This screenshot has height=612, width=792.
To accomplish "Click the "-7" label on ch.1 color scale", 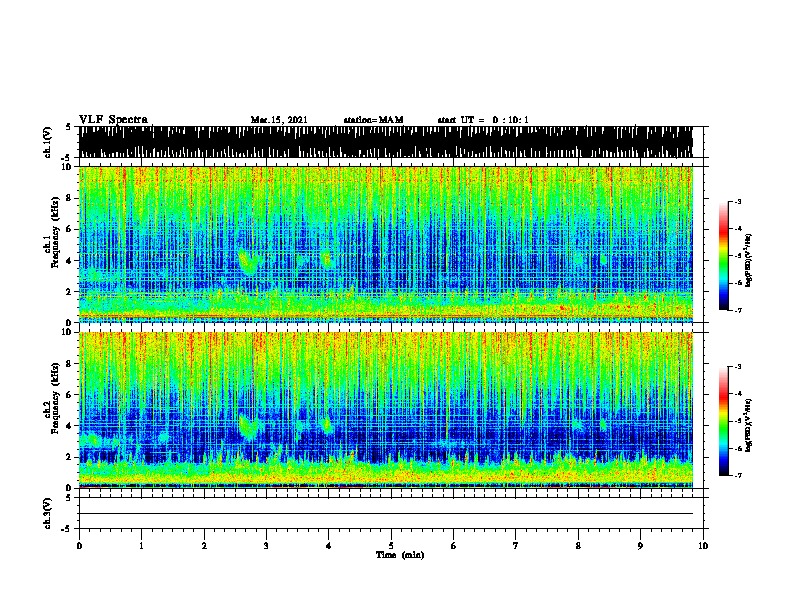I will click(x=737, y=310).
